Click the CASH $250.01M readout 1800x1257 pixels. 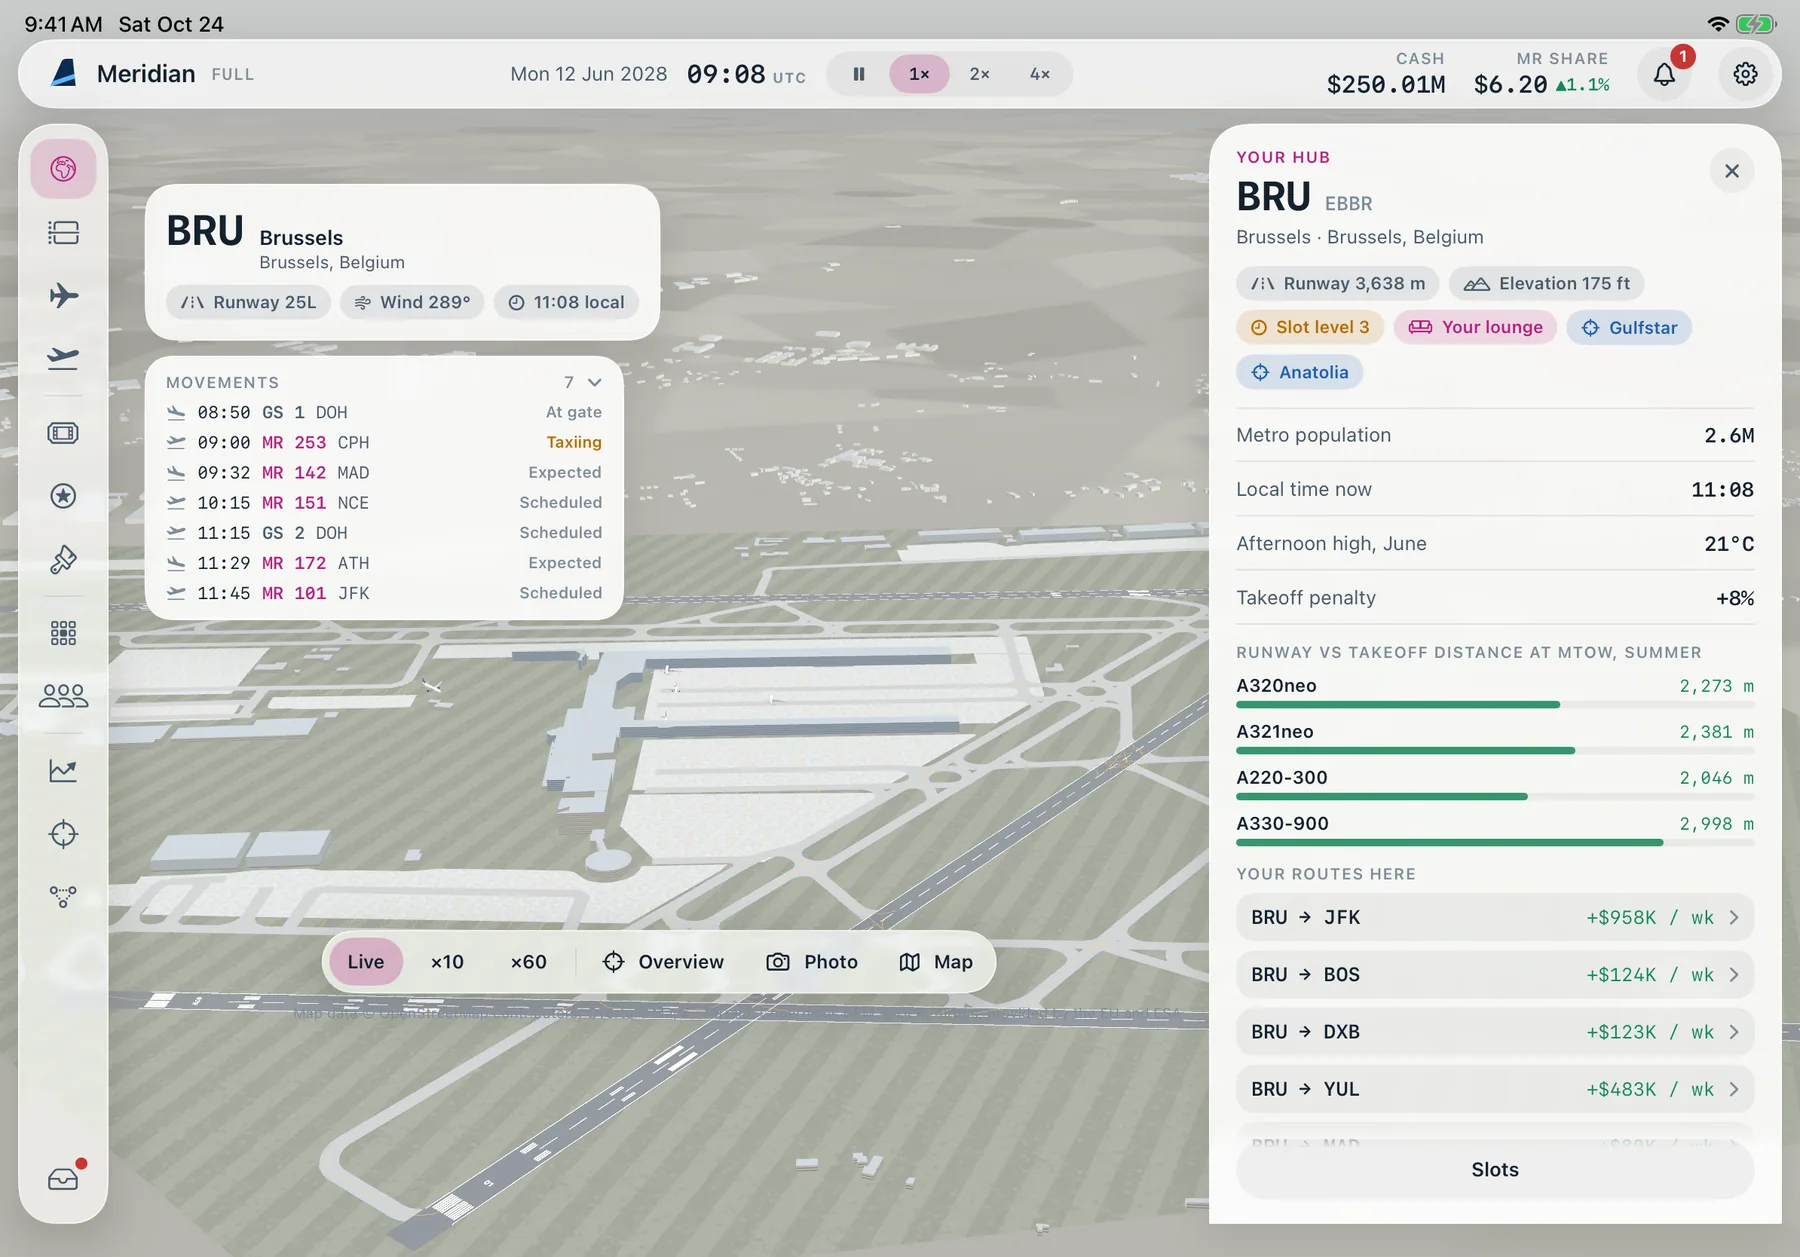(1386, 74)
